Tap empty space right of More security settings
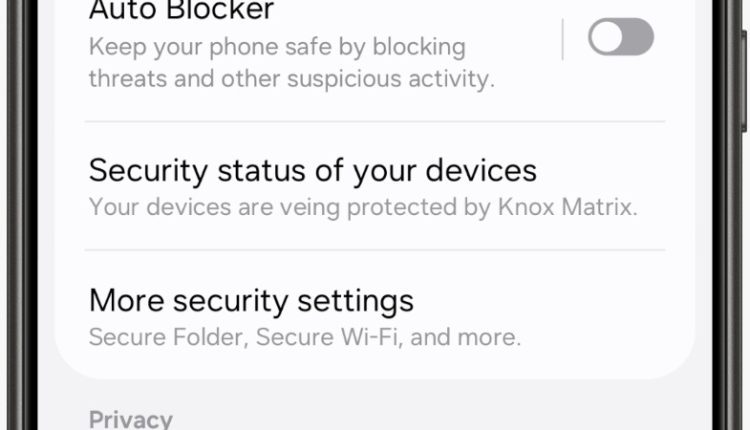 560,300
